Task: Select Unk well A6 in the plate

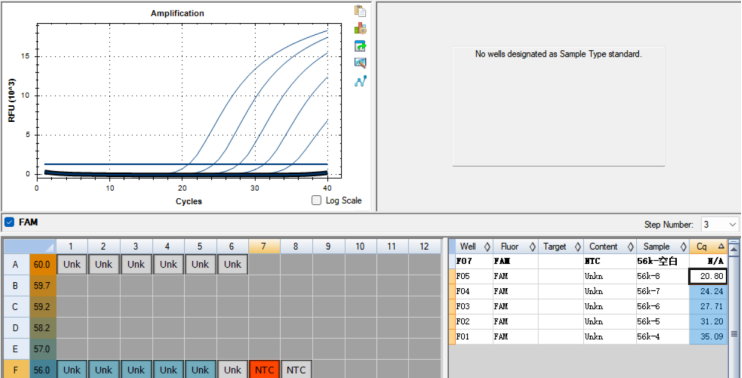Action: coord(232,264)
